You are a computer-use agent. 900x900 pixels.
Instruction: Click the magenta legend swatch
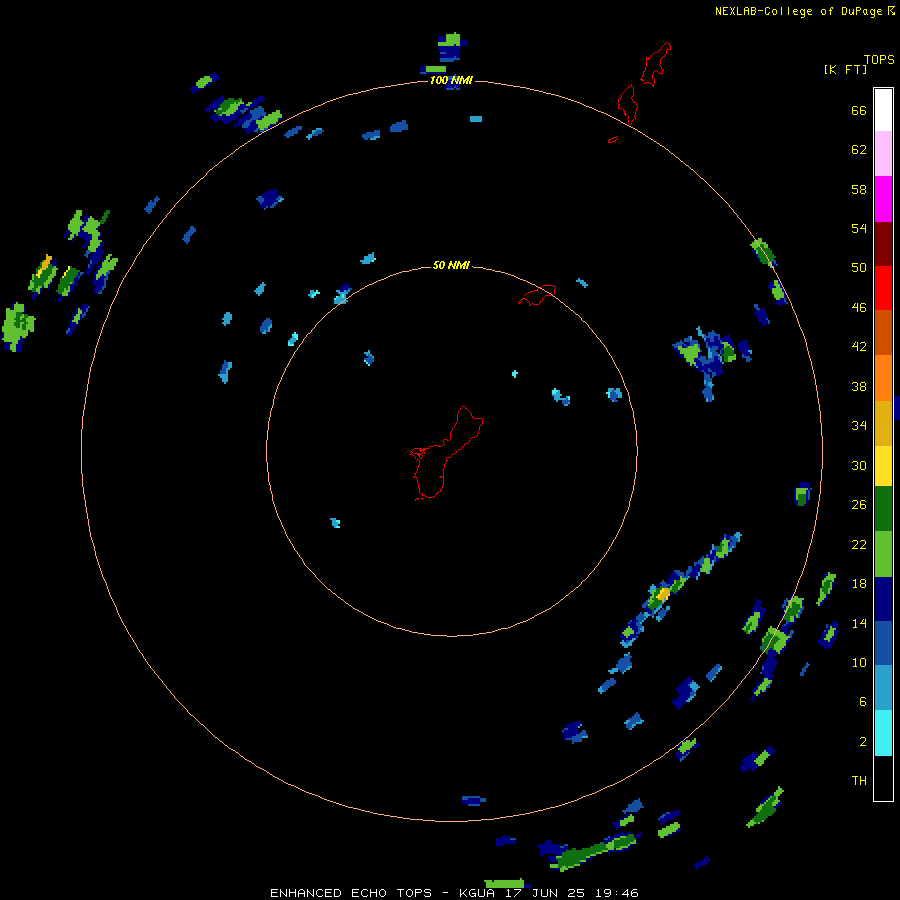pyautogui.click(x=883, y=199)
